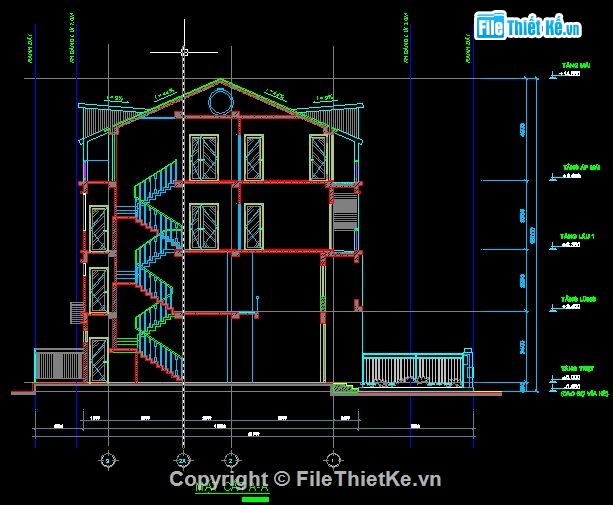Select the ground-floor stair flight with blue balusters

click(x=160, y=357)
